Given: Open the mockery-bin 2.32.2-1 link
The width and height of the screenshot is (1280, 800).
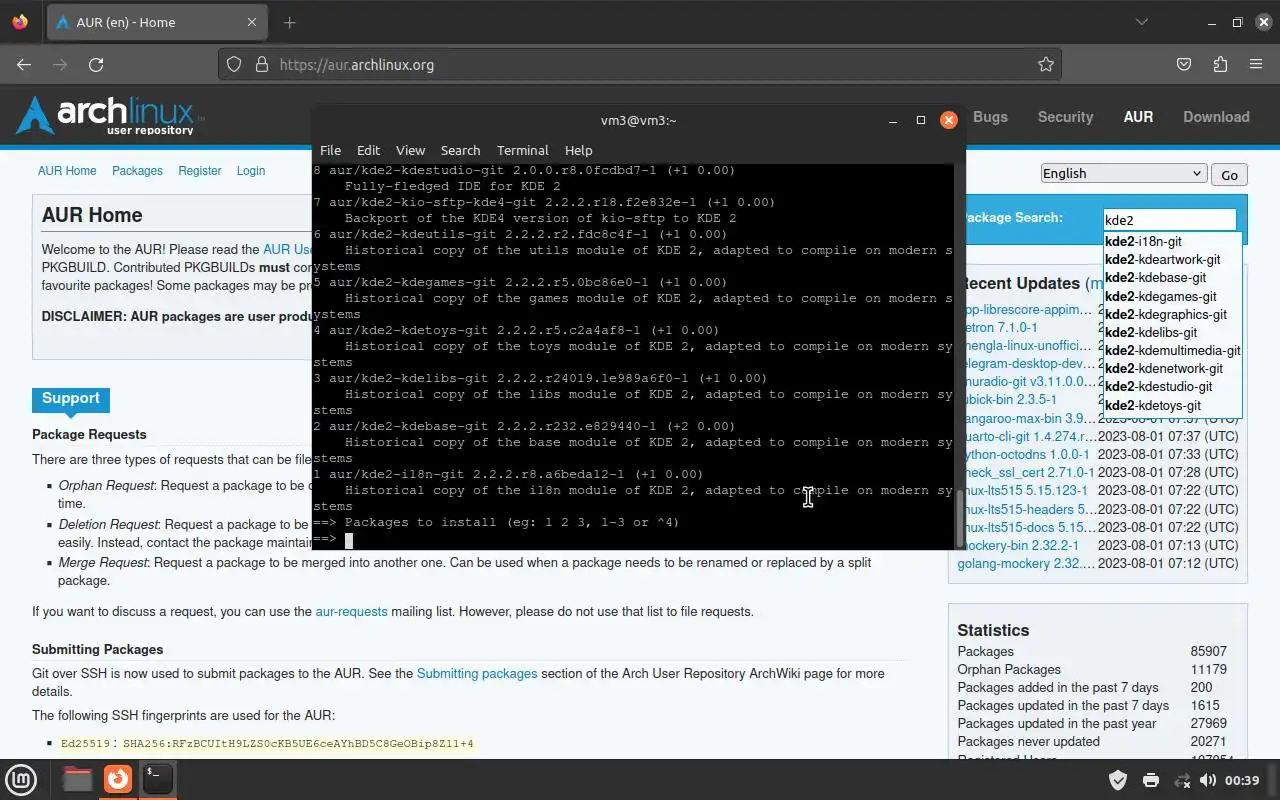Looking at the screenshot, I should (x=1019, y=545).
